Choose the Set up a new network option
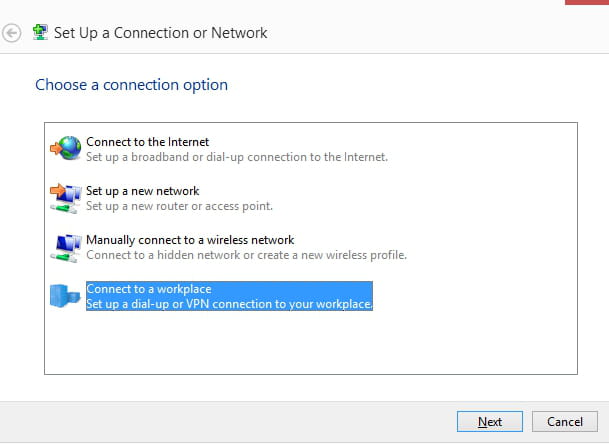609x444 pixels. coord(143,191)
